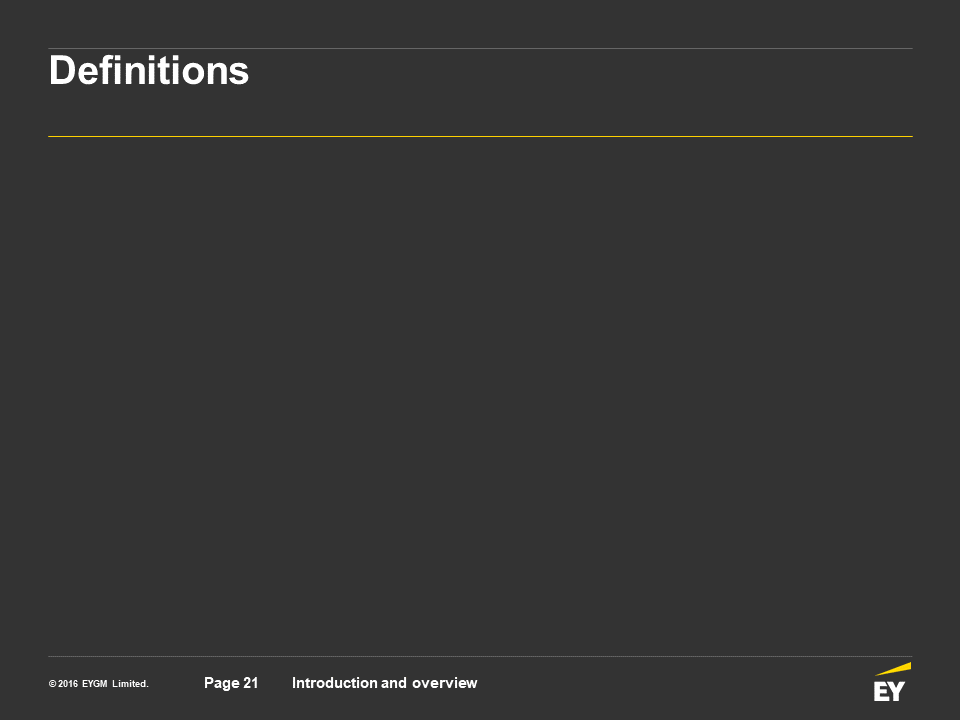Image resolution: width=960 pixels, height=720 pixels.
Task: Click the word Page in the footer
Action: coord(222,683)
